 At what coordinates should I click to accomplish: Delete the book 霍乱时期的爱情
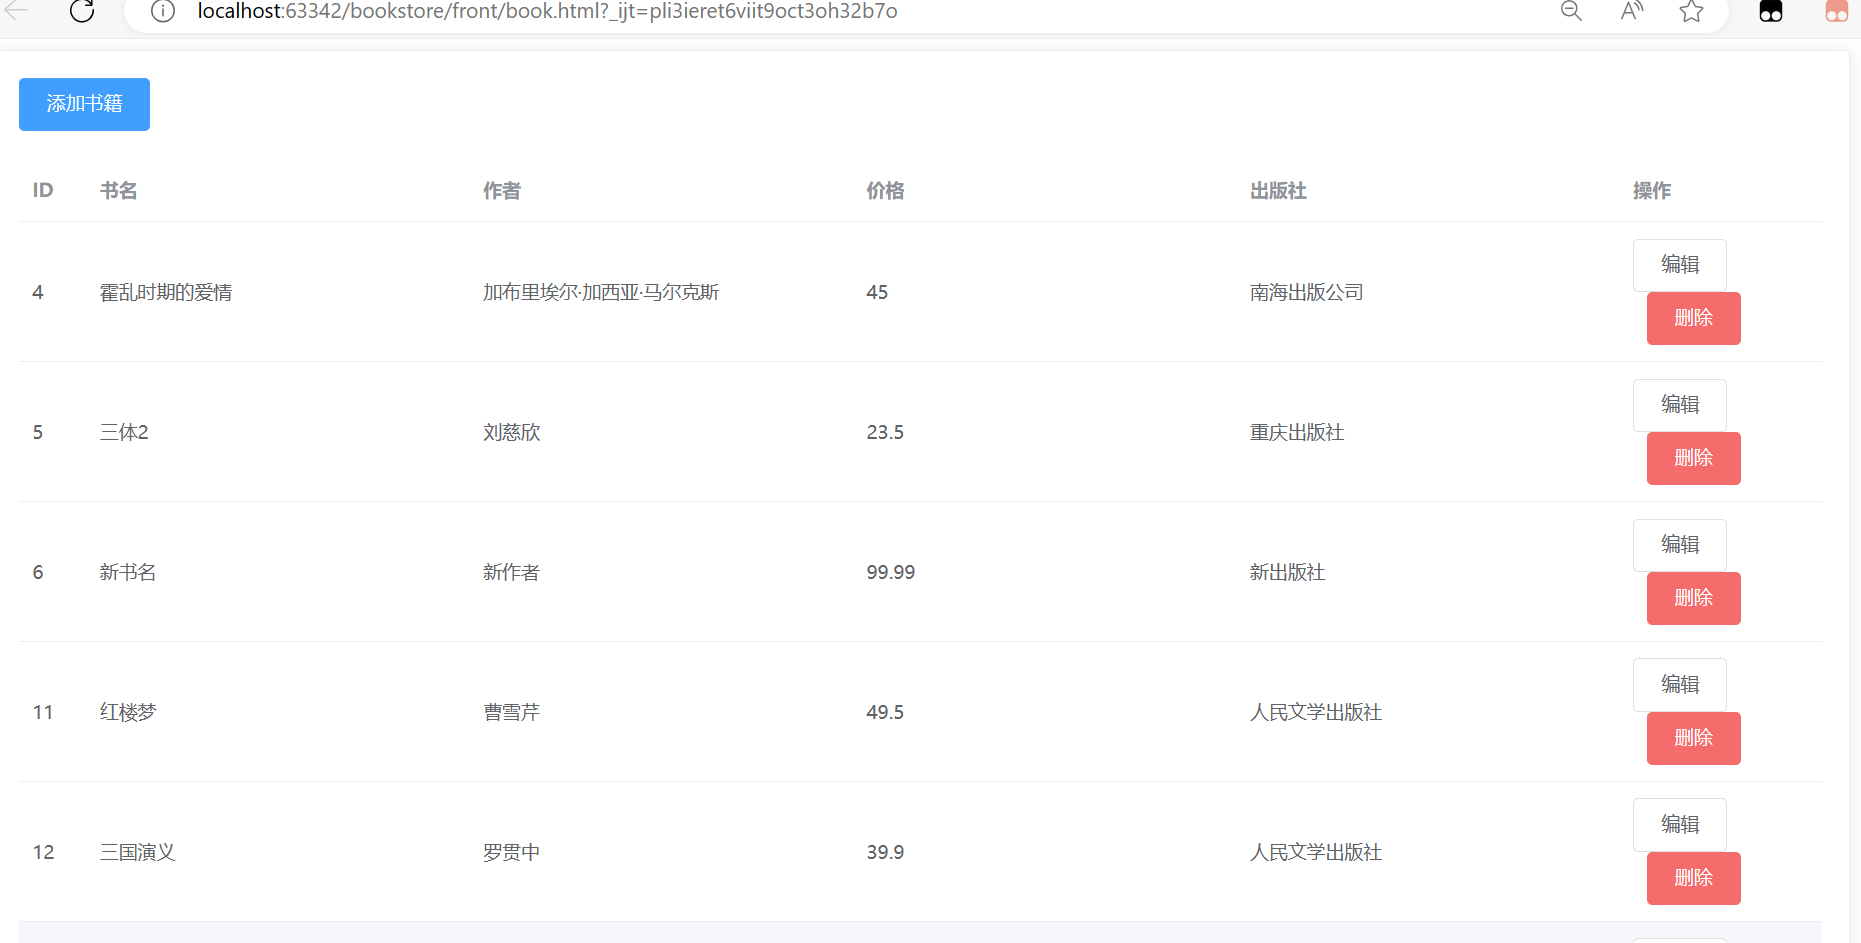1693,318
